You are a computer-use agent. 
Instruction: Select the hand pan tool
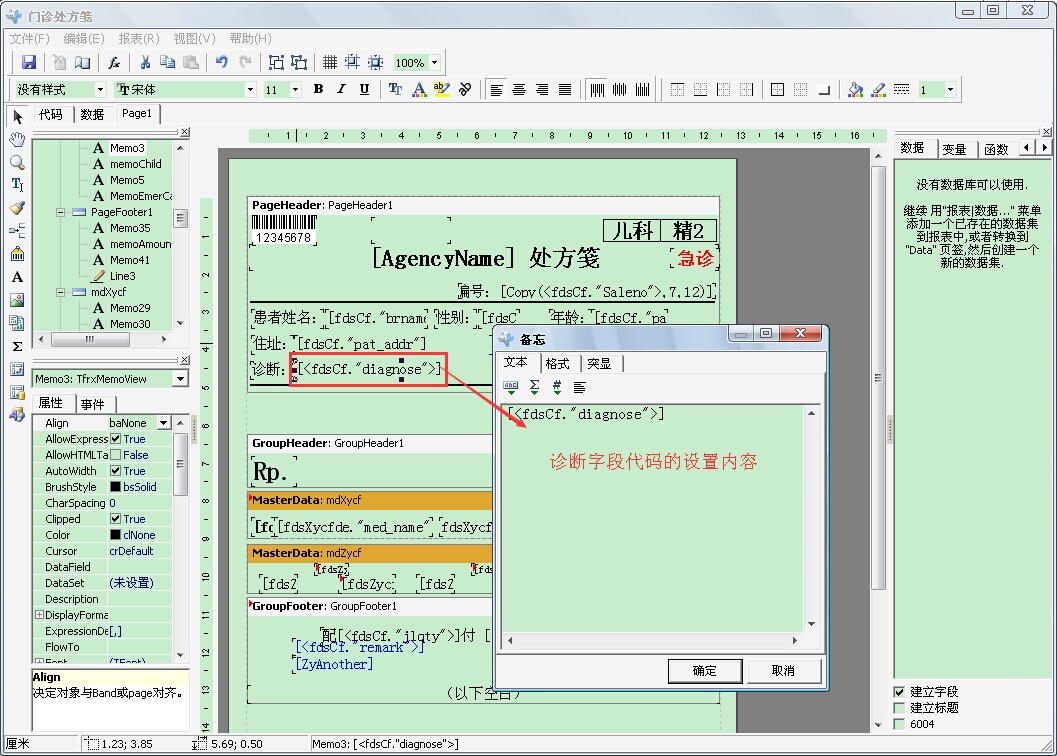click(18, 140)
